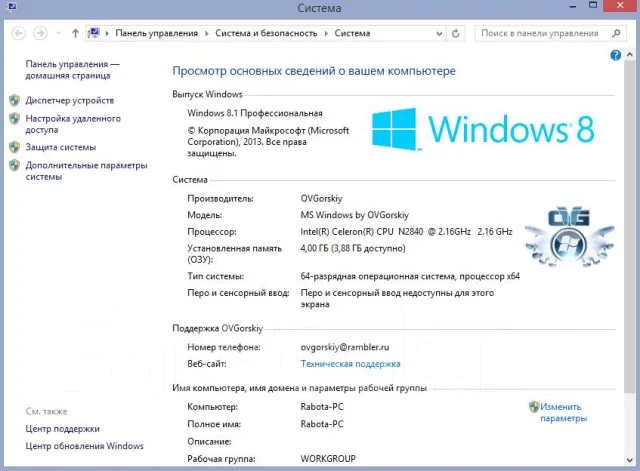Close the 'Система' window
Screen dimensions: 640x471
tap(620, 6)
